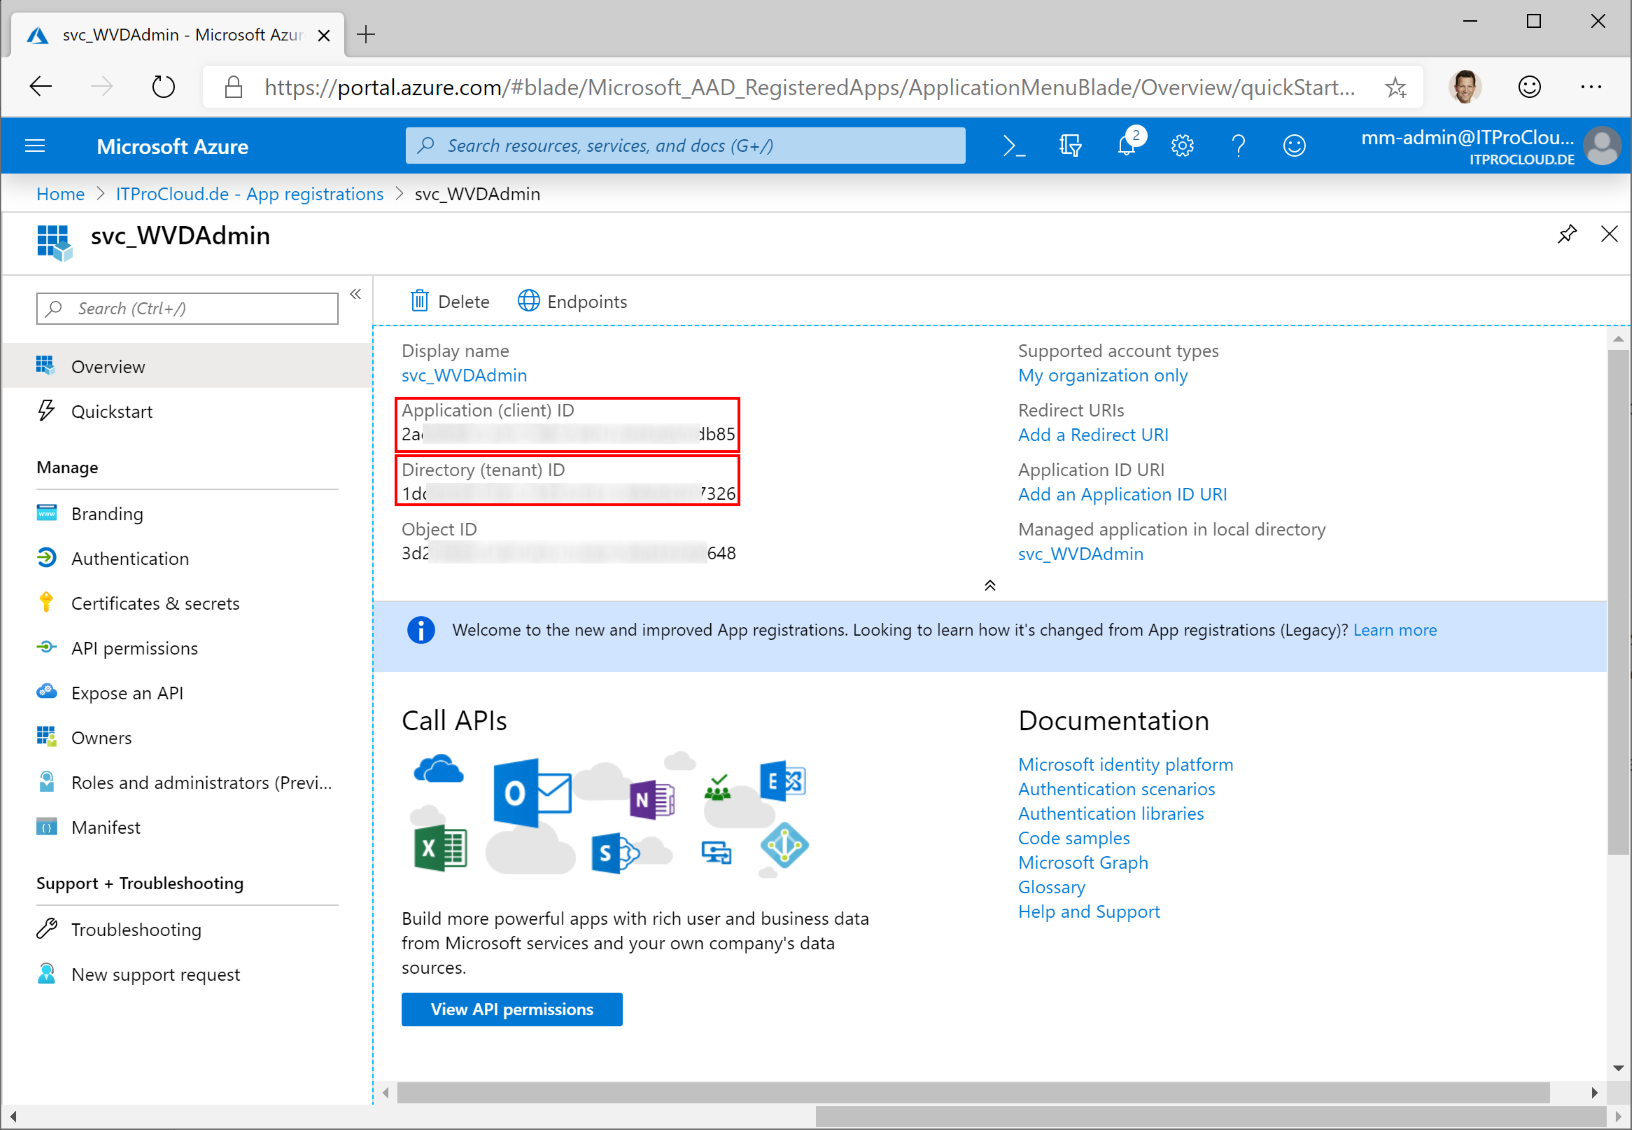Open the managed application svc_WVDAdmin link
The height and width of the screenshot is (1130, 1632).
[x=1081, y=553]
